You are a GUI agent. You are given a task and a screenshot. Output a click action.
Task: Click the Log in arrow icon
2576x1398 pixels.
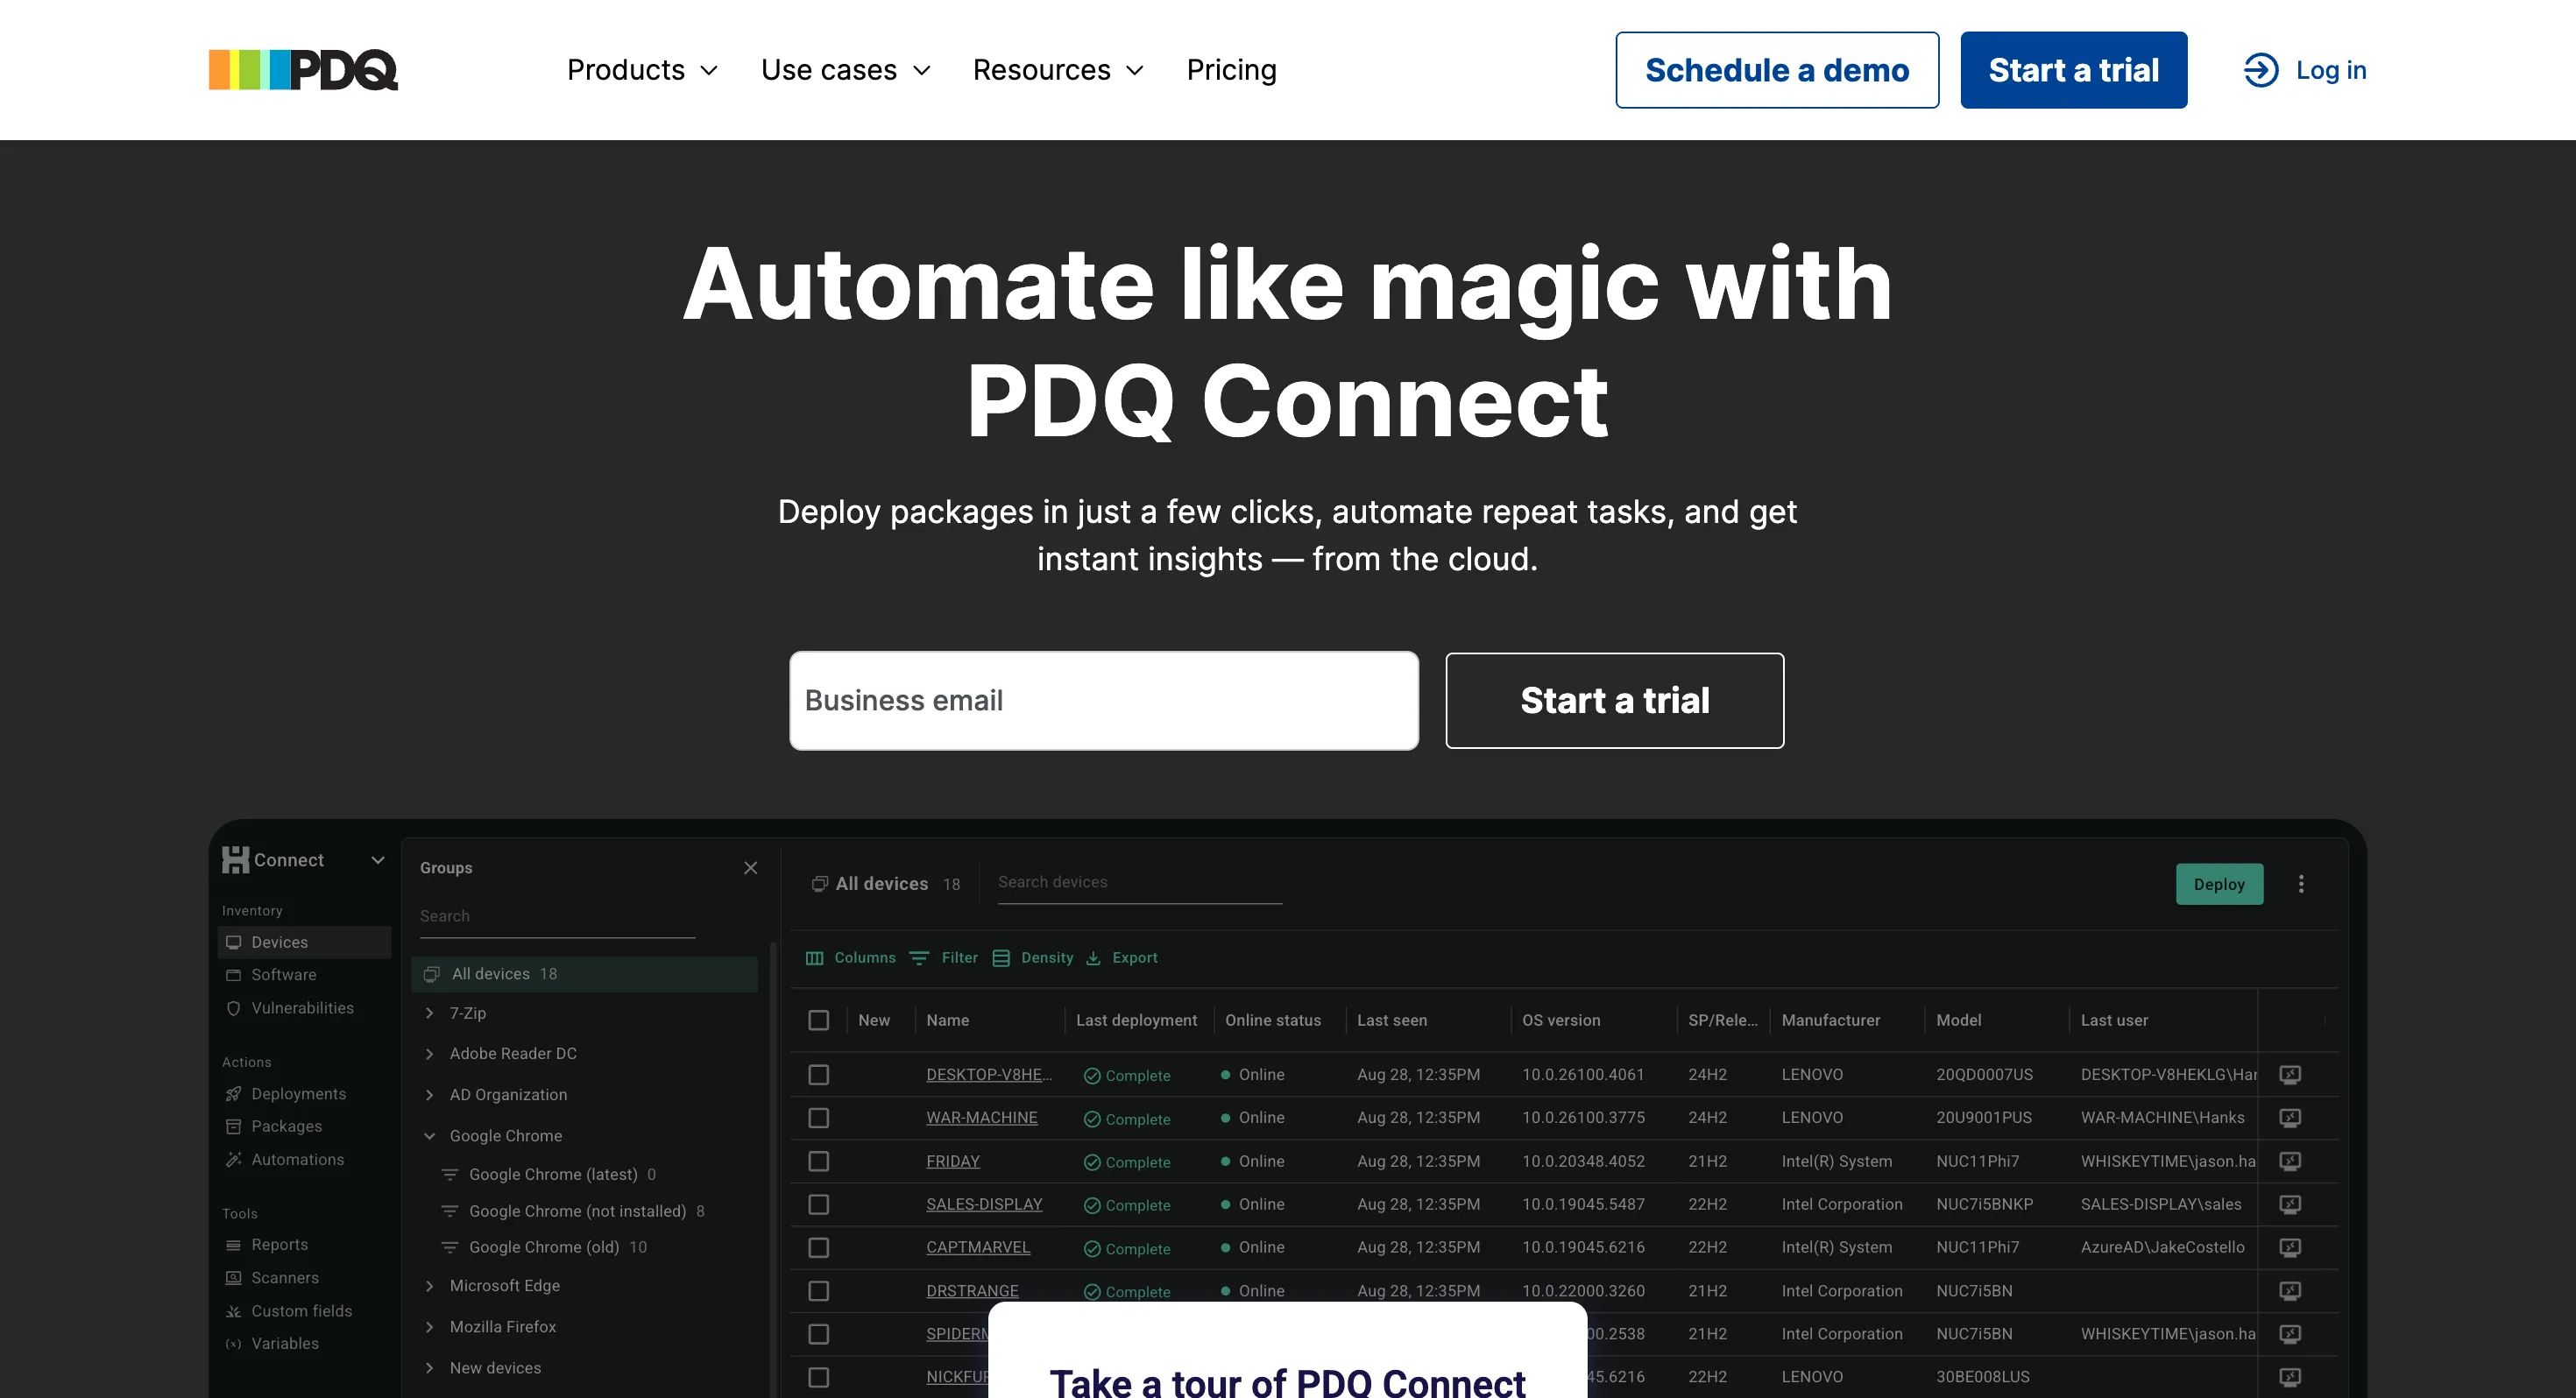point(2260,70)
